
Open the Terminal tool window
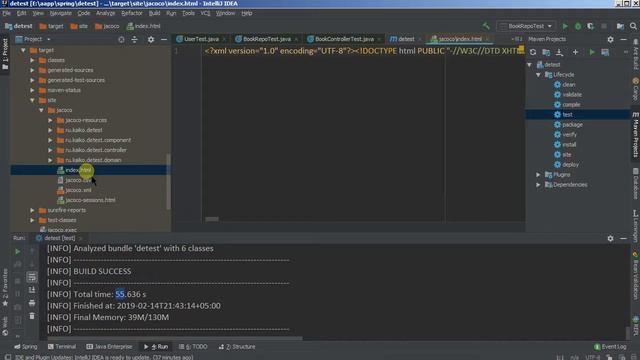62,347
